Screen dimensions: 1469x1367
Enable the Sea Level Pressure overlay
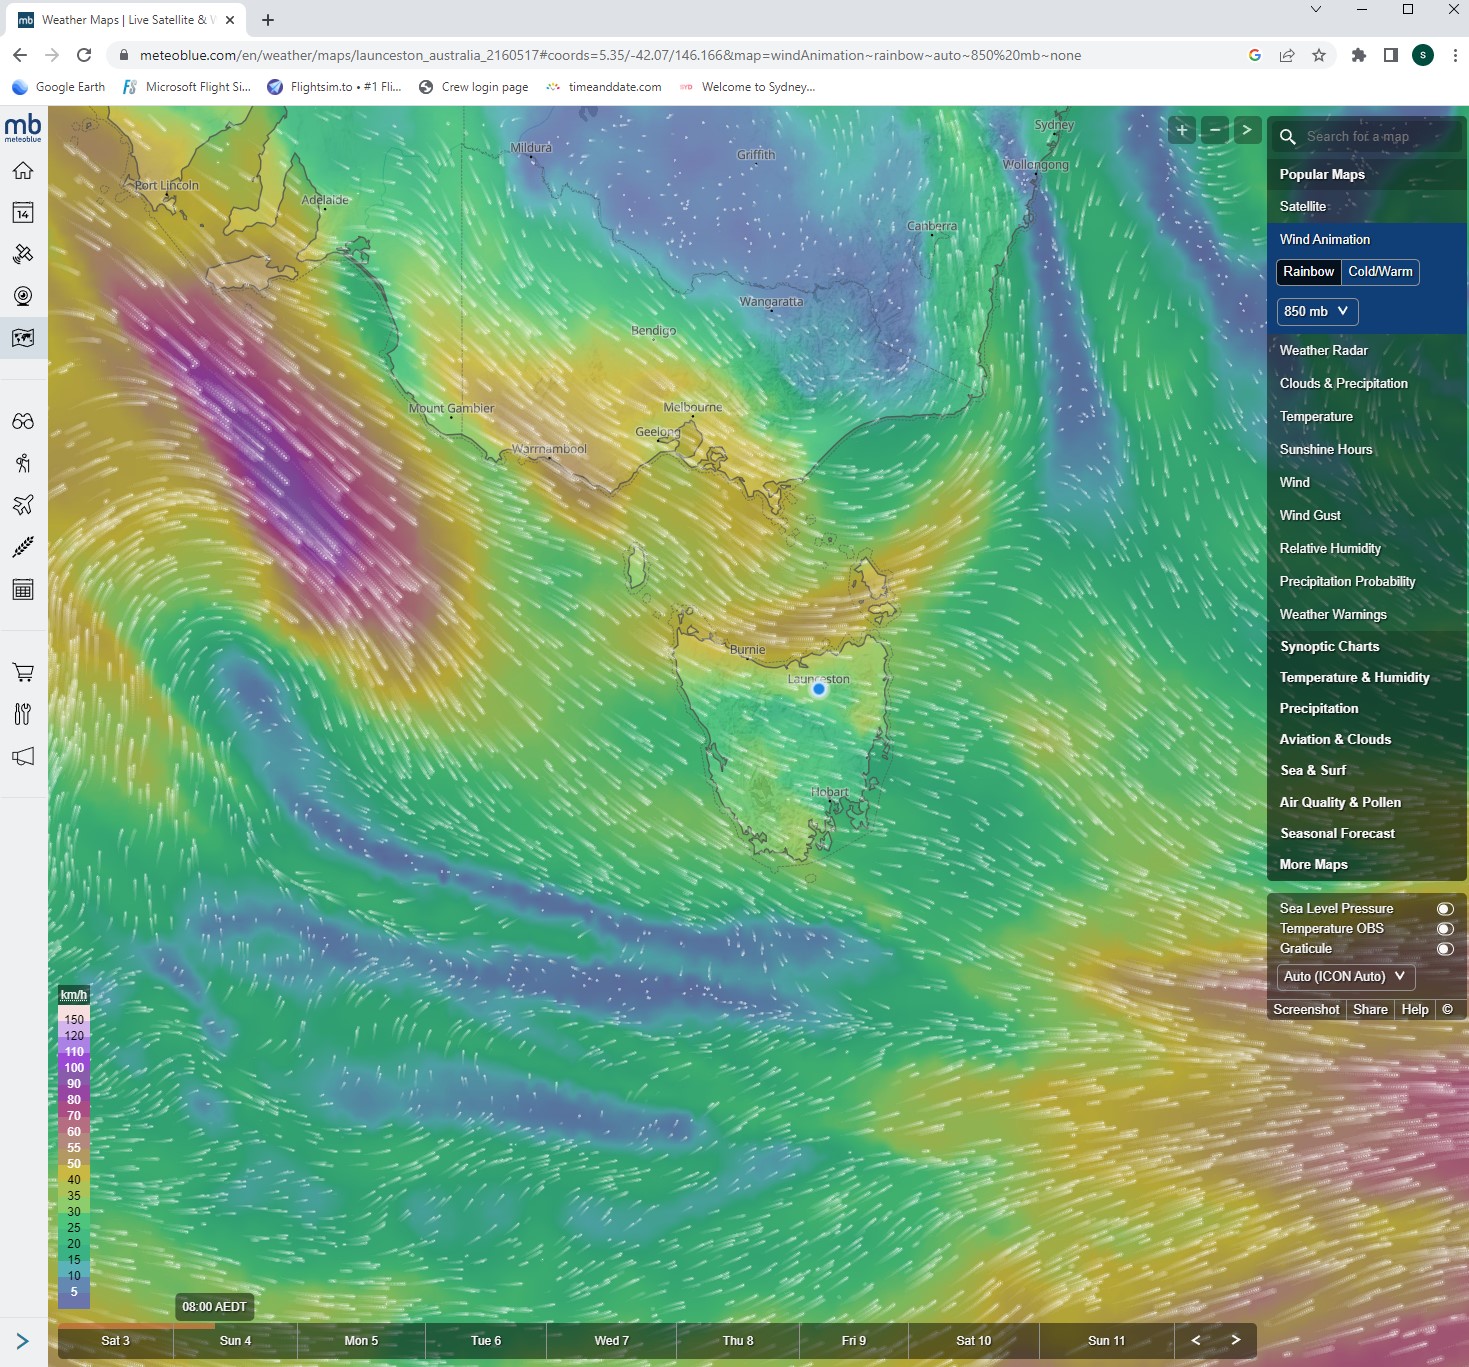coord(1444,908)
